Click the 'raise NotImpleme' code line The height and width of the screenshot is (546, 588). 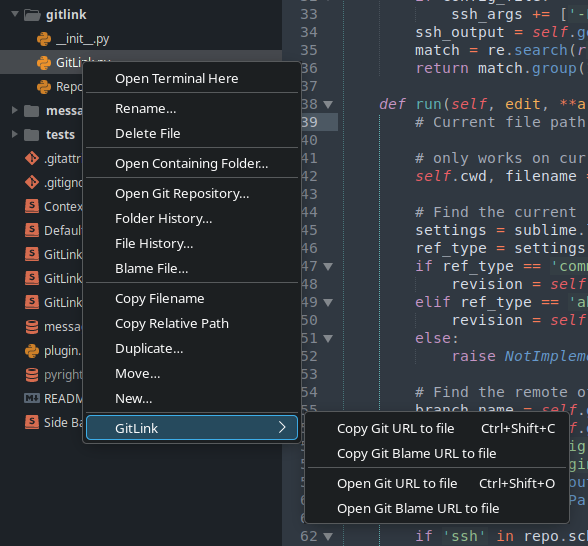pos(519,356)
